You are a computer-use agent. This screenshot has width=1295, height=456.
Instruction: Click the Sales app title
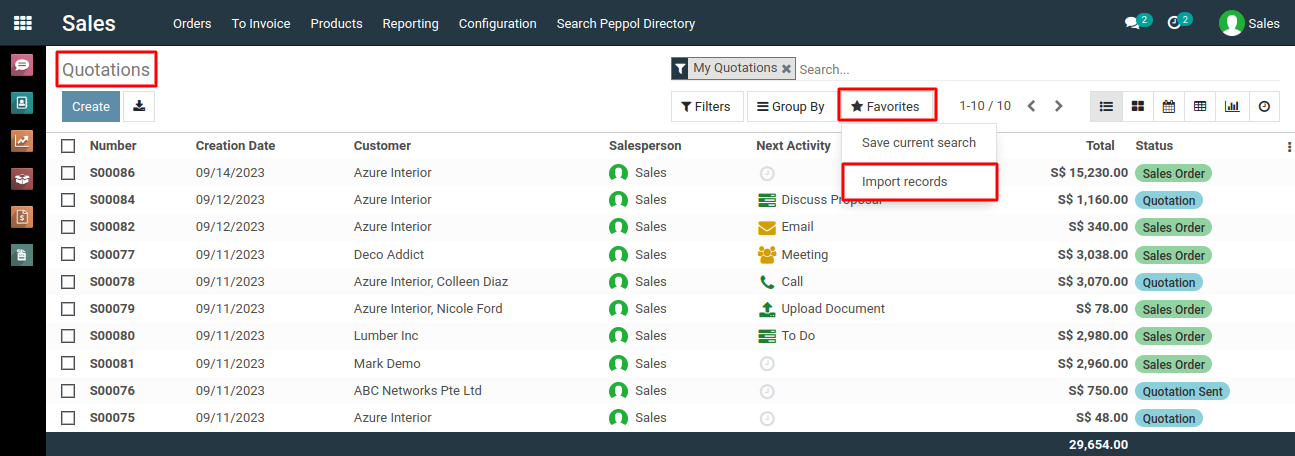coord(89,23)
